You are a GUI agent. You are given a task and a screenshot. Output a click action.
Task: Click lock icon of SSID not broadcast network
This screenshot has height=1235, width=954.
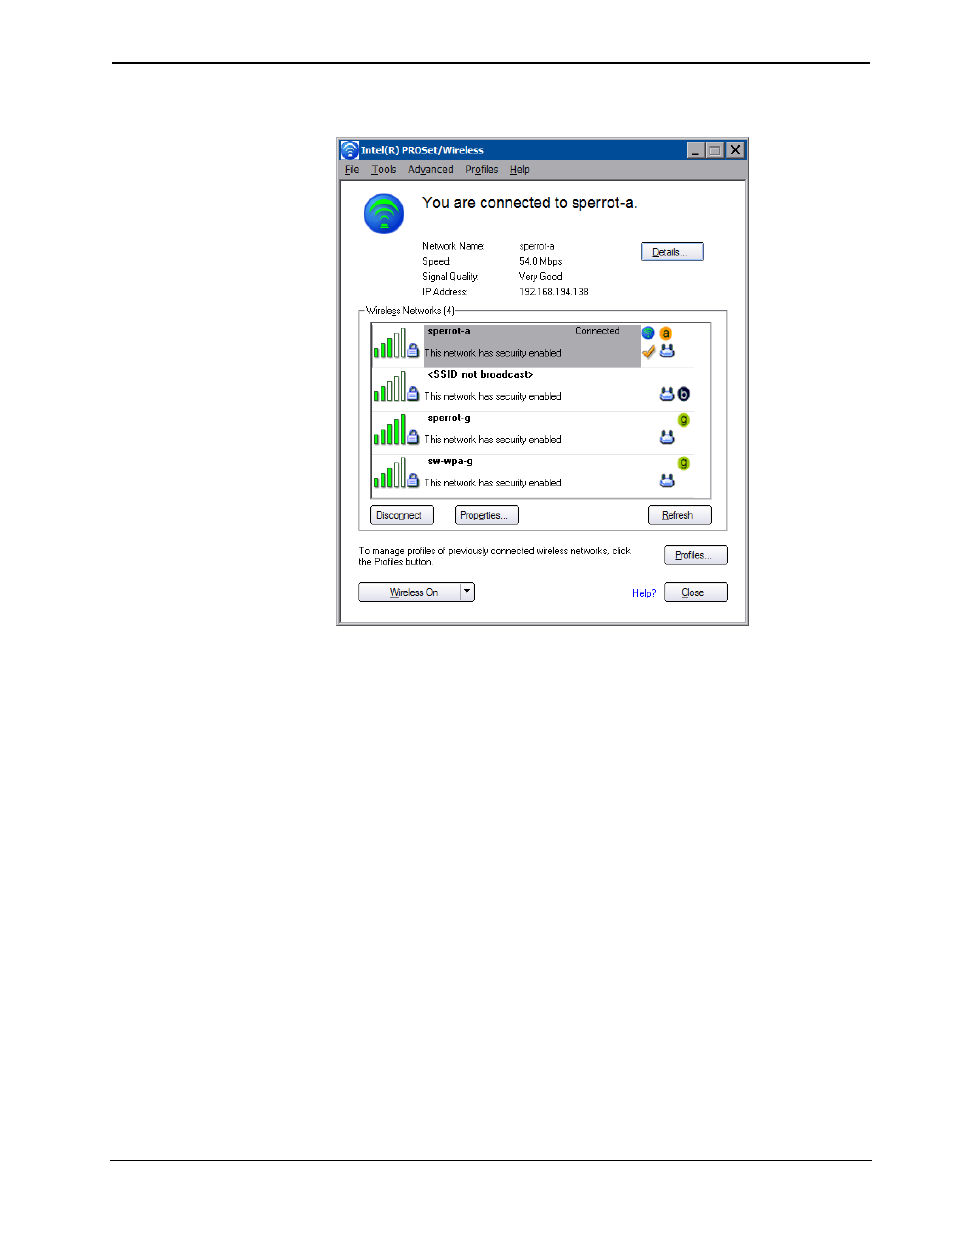pyautogui.click(x=413, y=394)
